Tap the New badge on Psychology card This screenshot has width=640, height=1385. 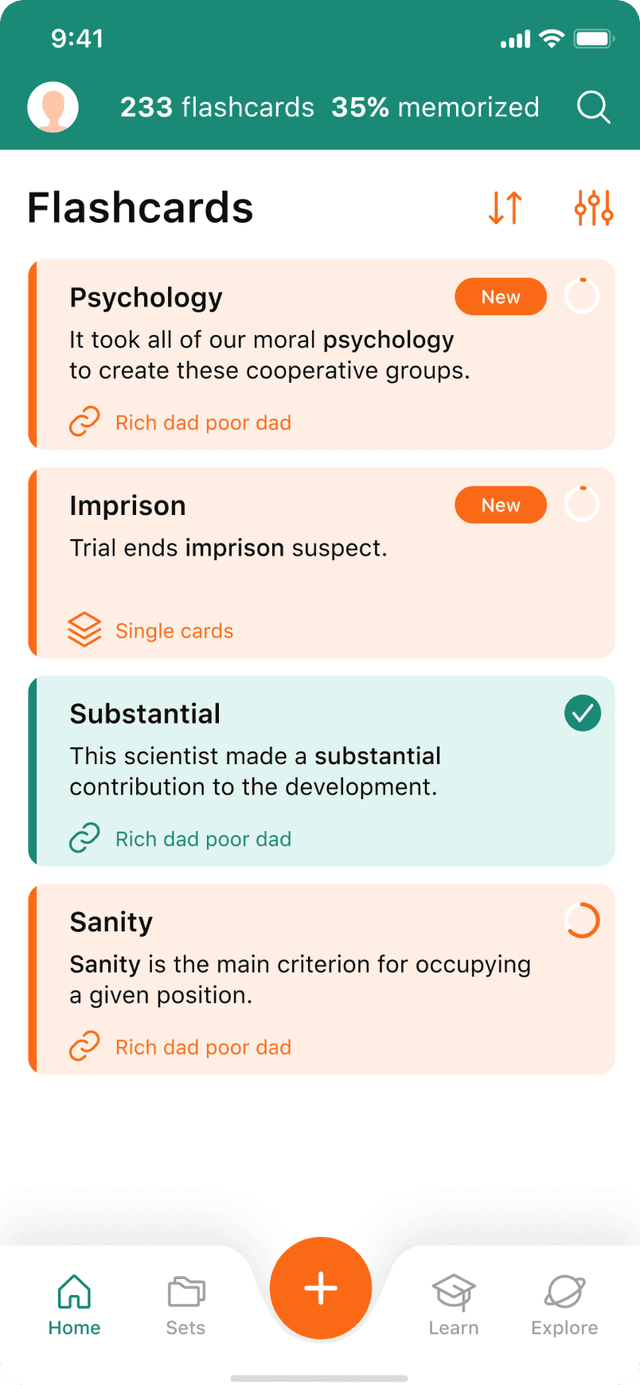[x=500, y=297]
